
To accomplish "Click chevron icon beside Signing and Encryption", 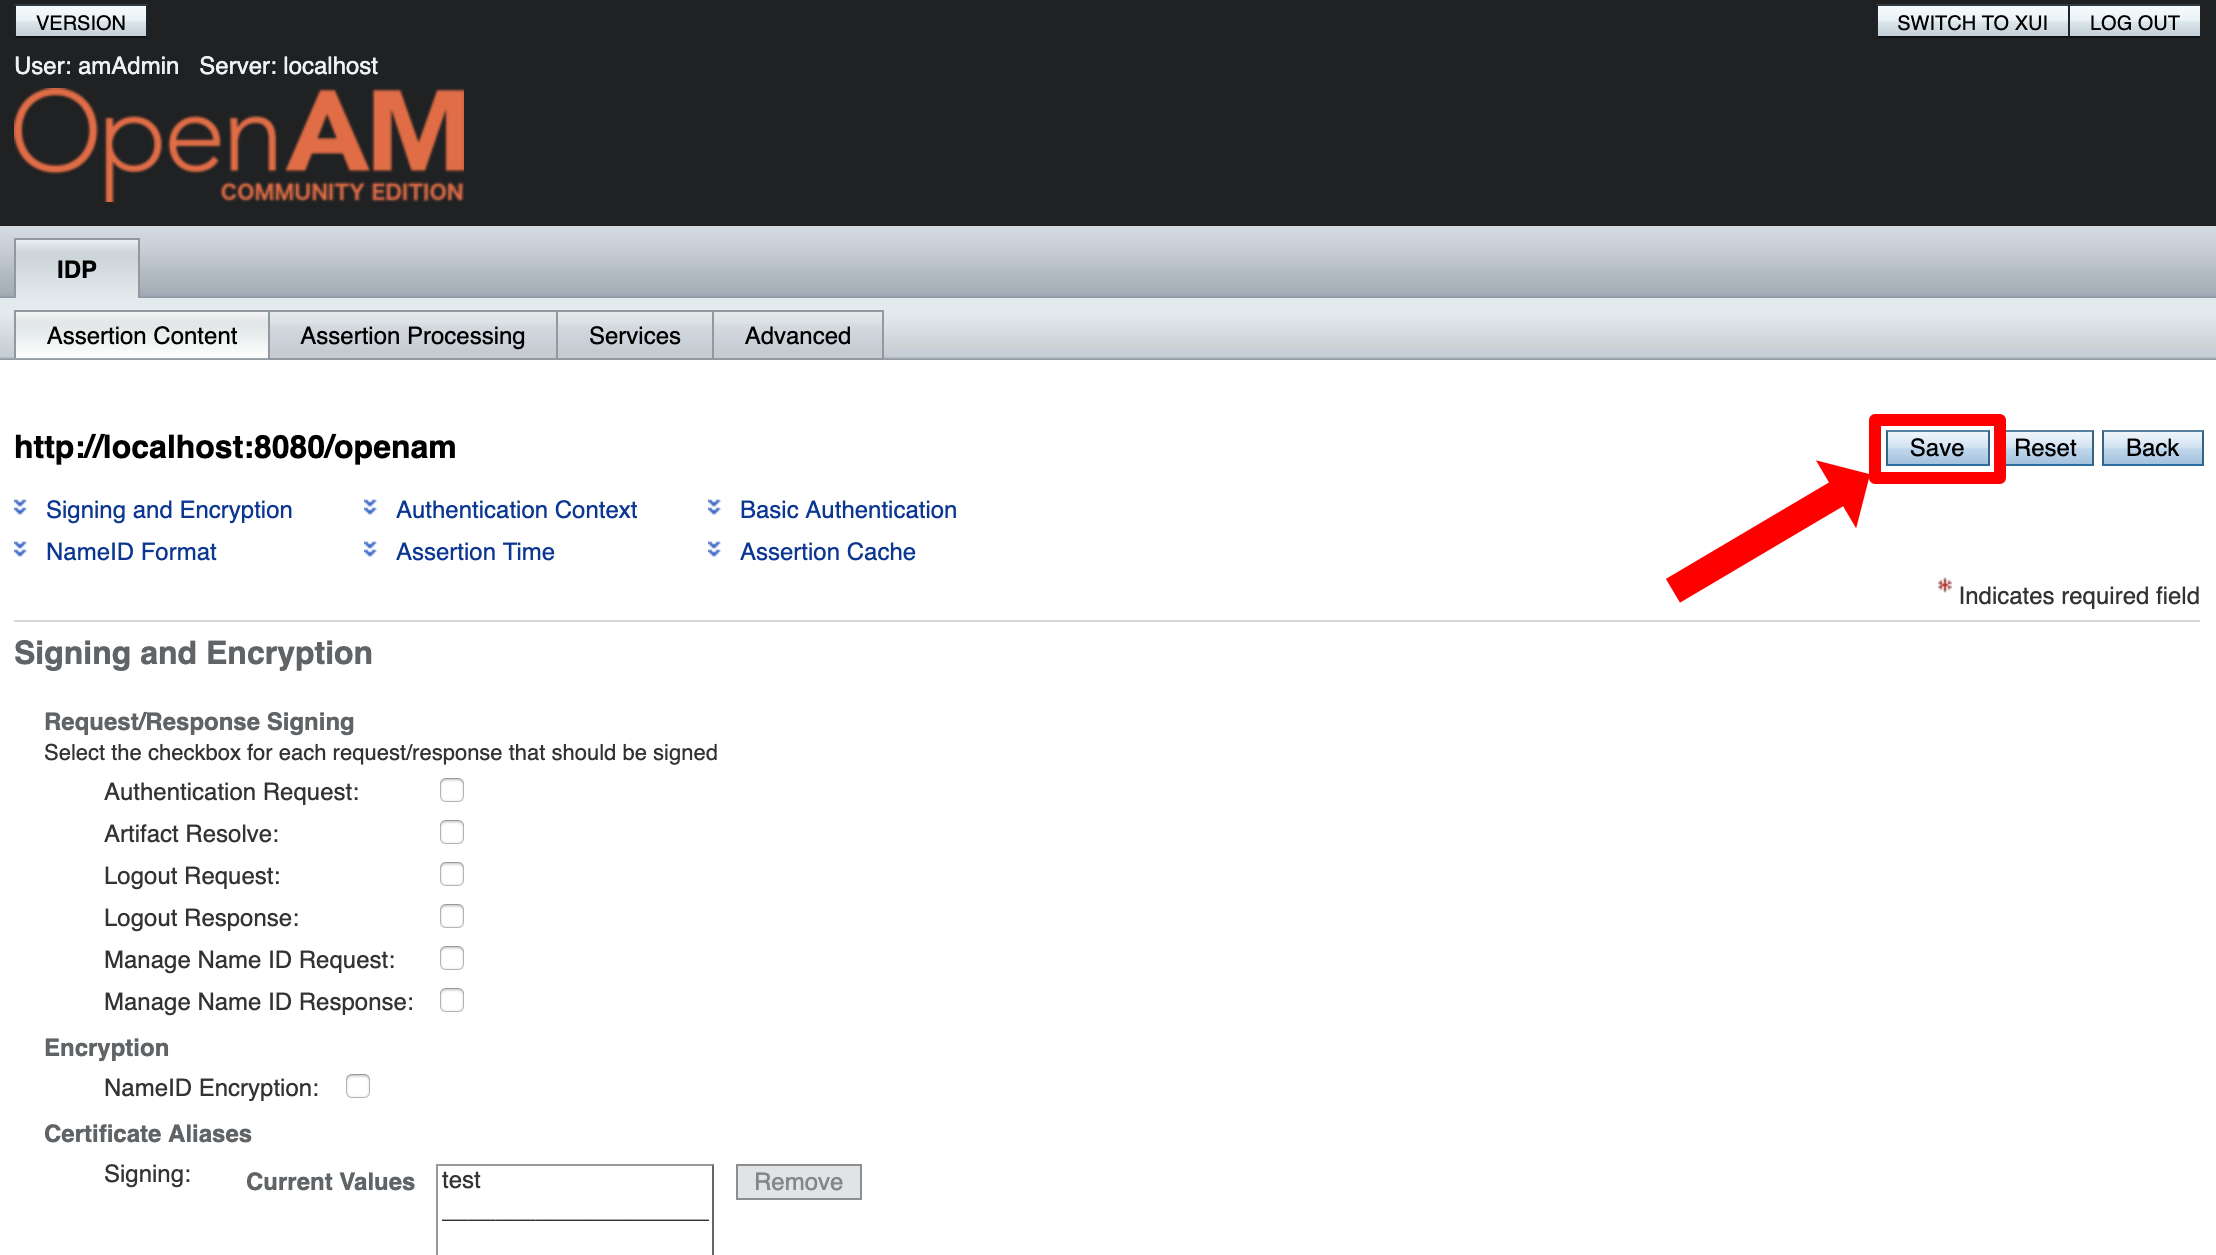I will [20, 508].
